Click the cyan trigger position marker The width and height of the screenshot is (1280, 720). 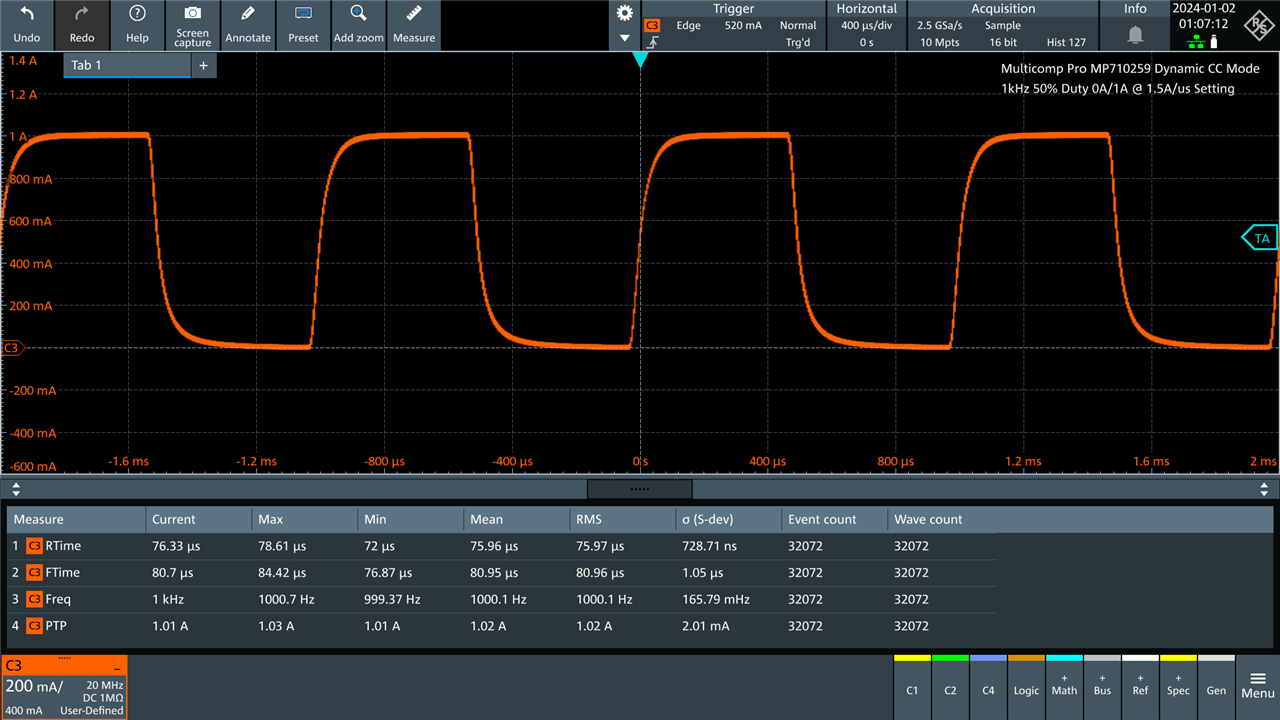[x=640, y=60]
